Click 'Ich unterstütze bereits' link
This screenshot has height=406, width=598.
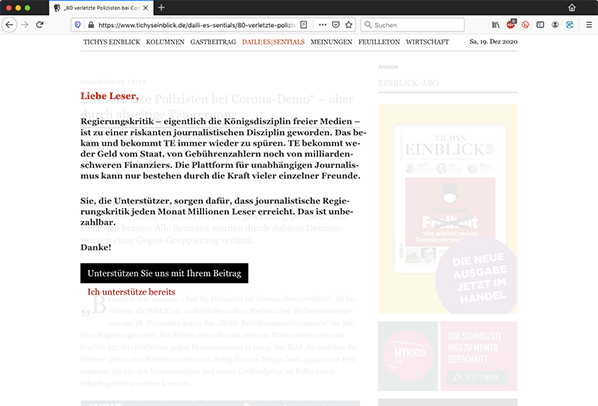click(x=131, y=292)
